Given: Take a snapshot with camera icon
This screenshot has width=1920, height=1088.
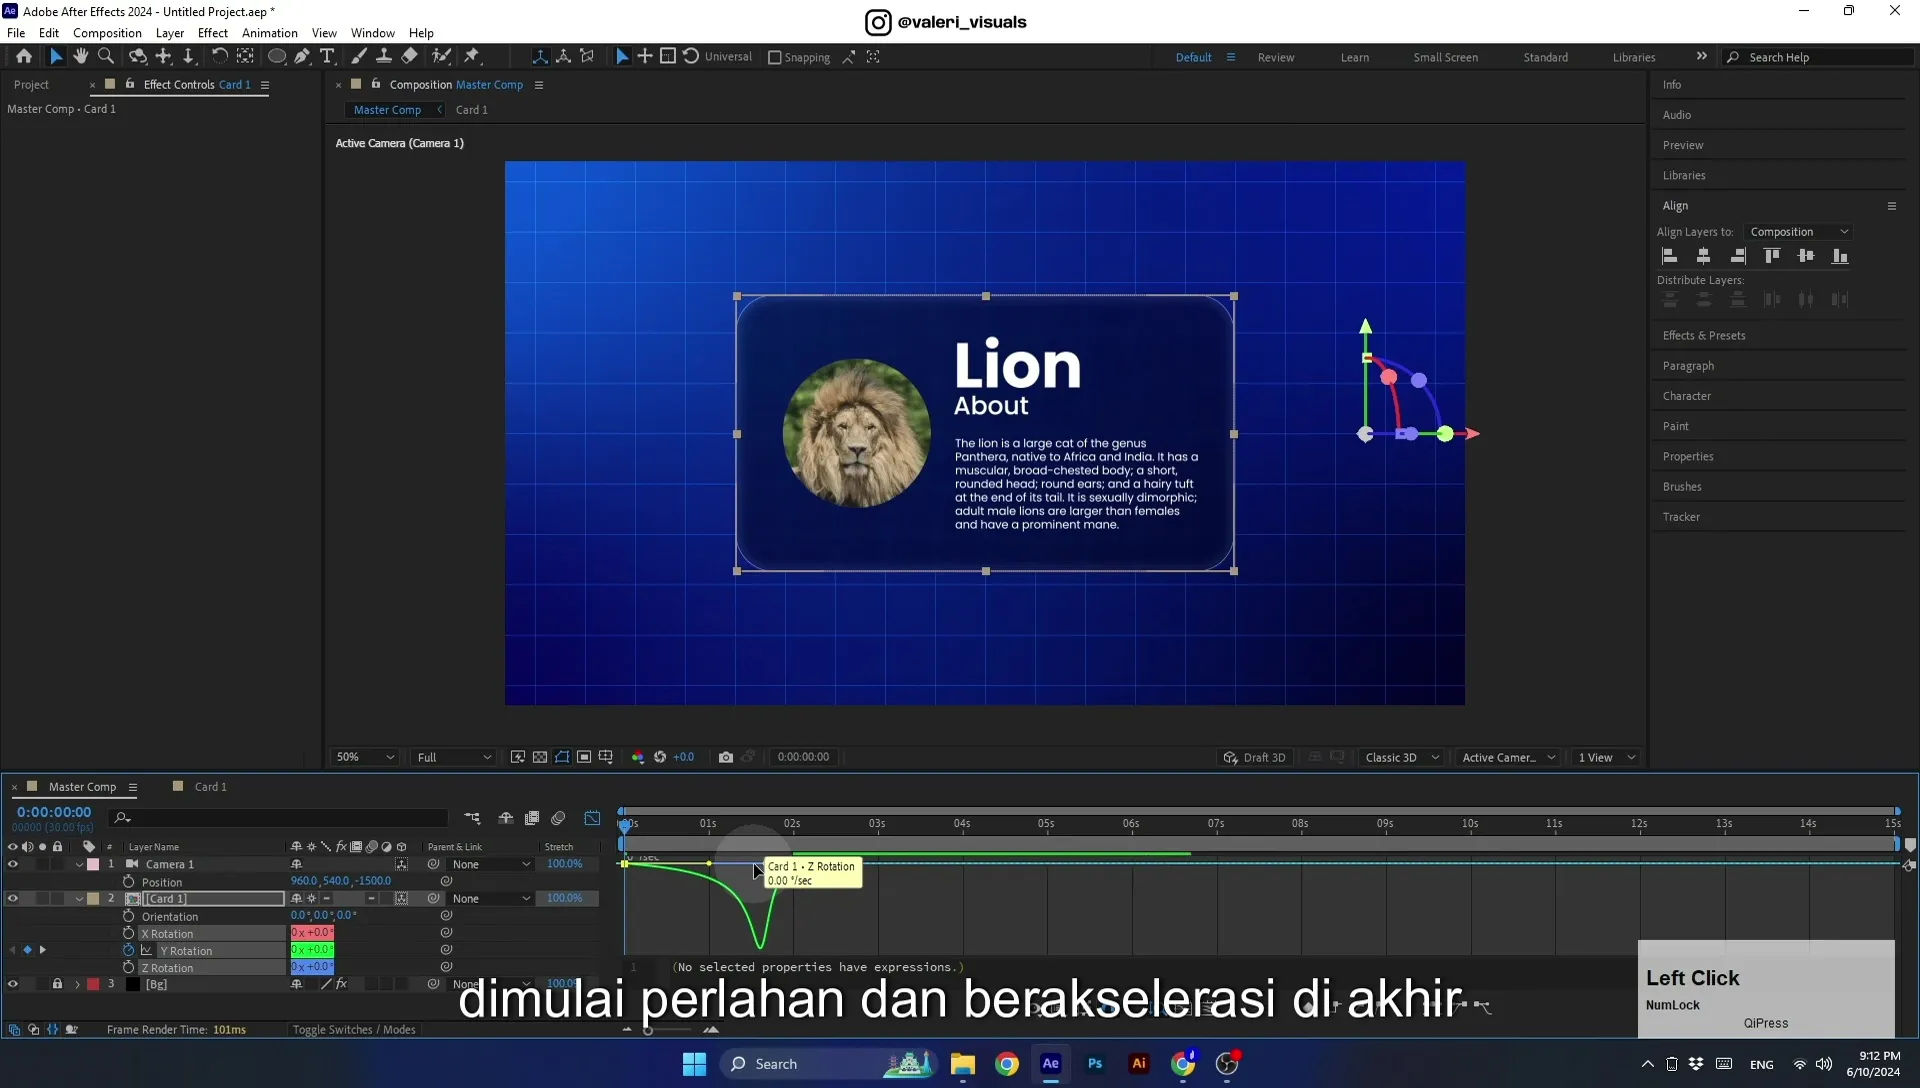Looking at the screenshot, I should [x=726, y=757].
